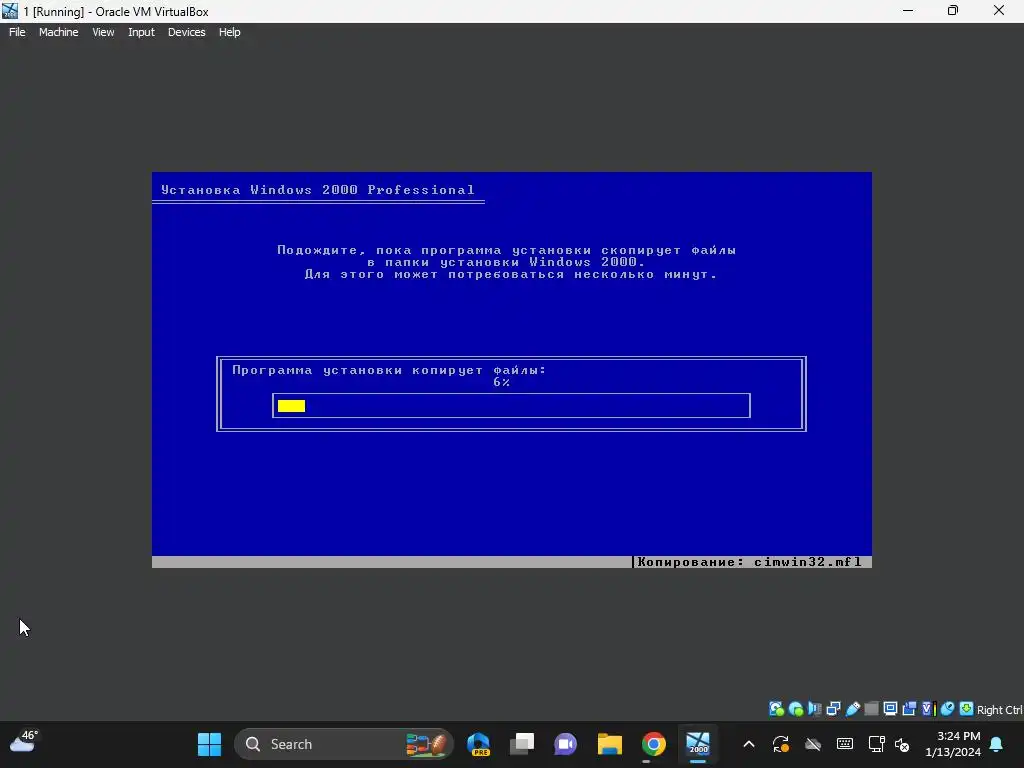1024x768 pixels.
Task: Click the display status icon
Action: pyautogui.click(x=890, y=709)
